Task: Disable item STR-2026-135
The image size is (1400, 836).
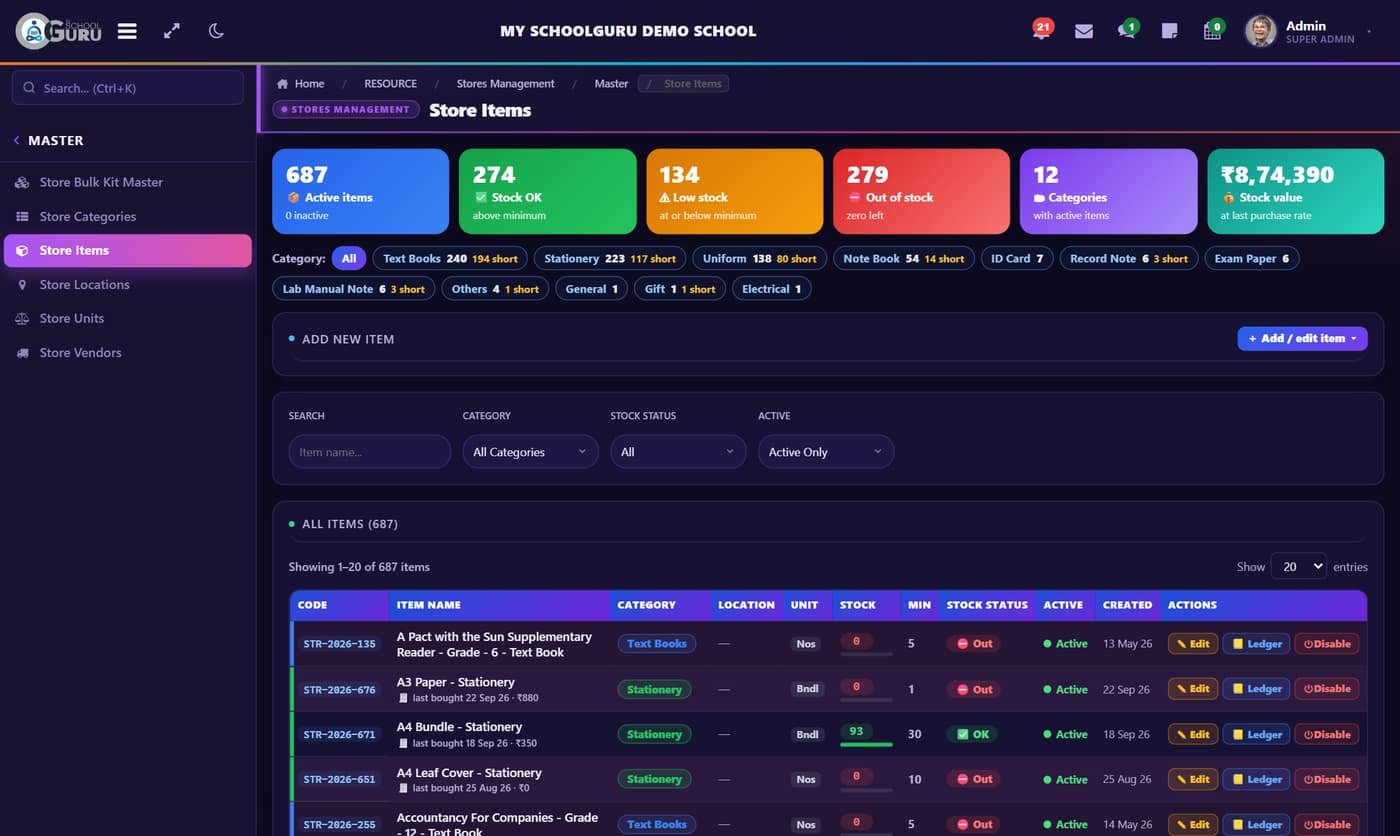Action: (1327, 644)
